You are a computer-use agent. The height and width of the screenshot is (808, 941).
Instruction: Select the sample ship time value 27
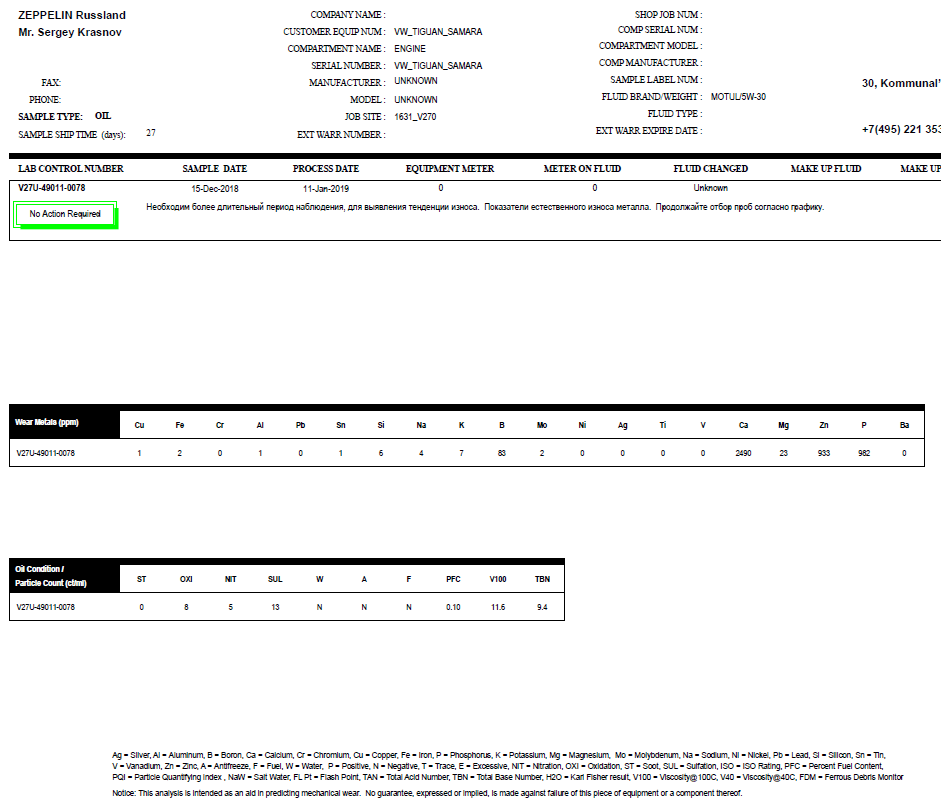pyautogui.click(x=151, y=133)
